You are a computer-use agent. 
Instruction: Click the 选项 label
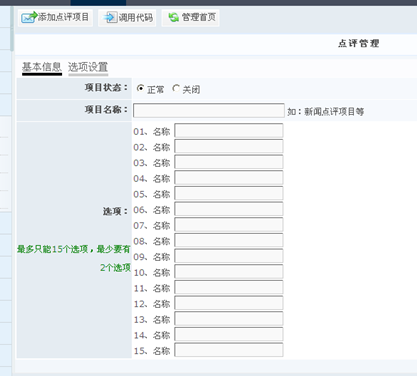pos(115,211)
